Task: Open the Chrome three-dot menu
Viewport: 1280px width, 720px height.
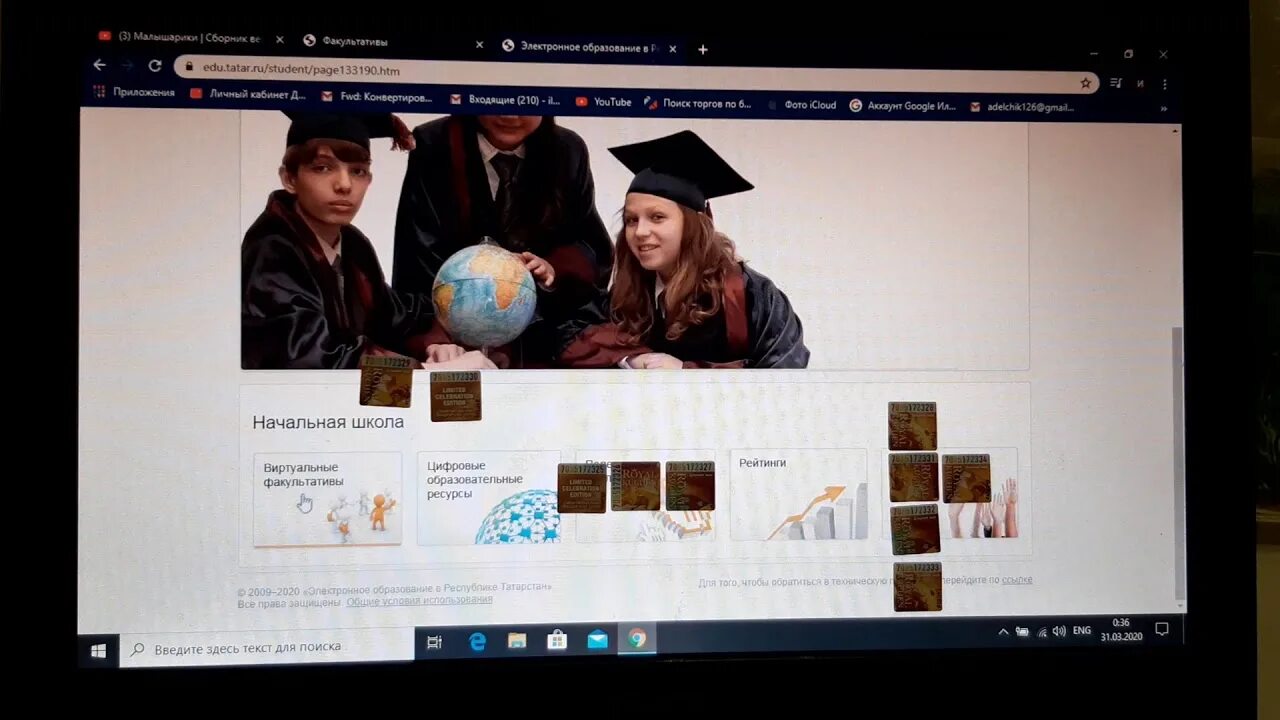Action: 1164,84
